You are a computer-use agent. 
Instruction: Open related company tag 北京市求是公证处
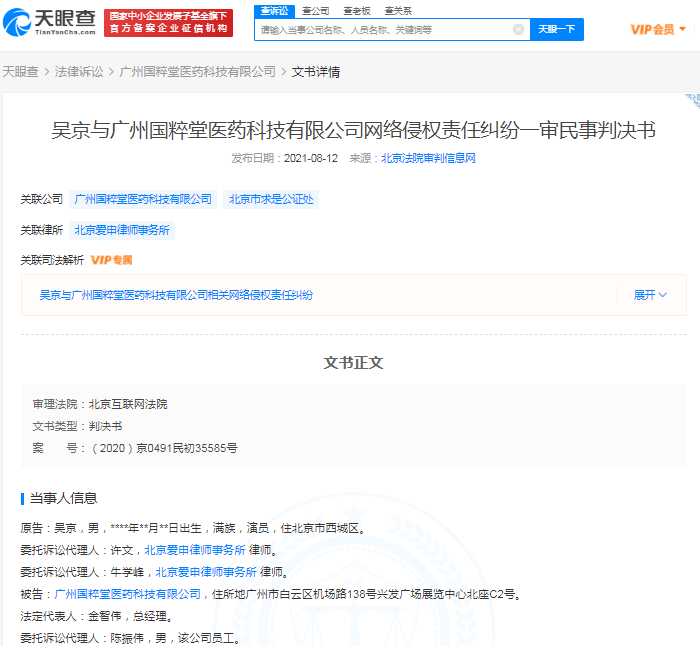point(271,199)
